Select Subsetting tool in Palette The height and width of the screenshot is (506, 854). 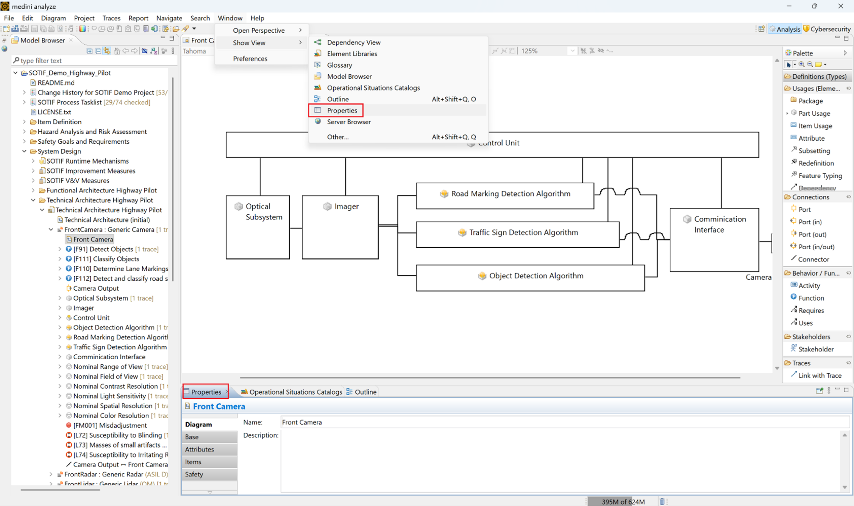(810, 151)
